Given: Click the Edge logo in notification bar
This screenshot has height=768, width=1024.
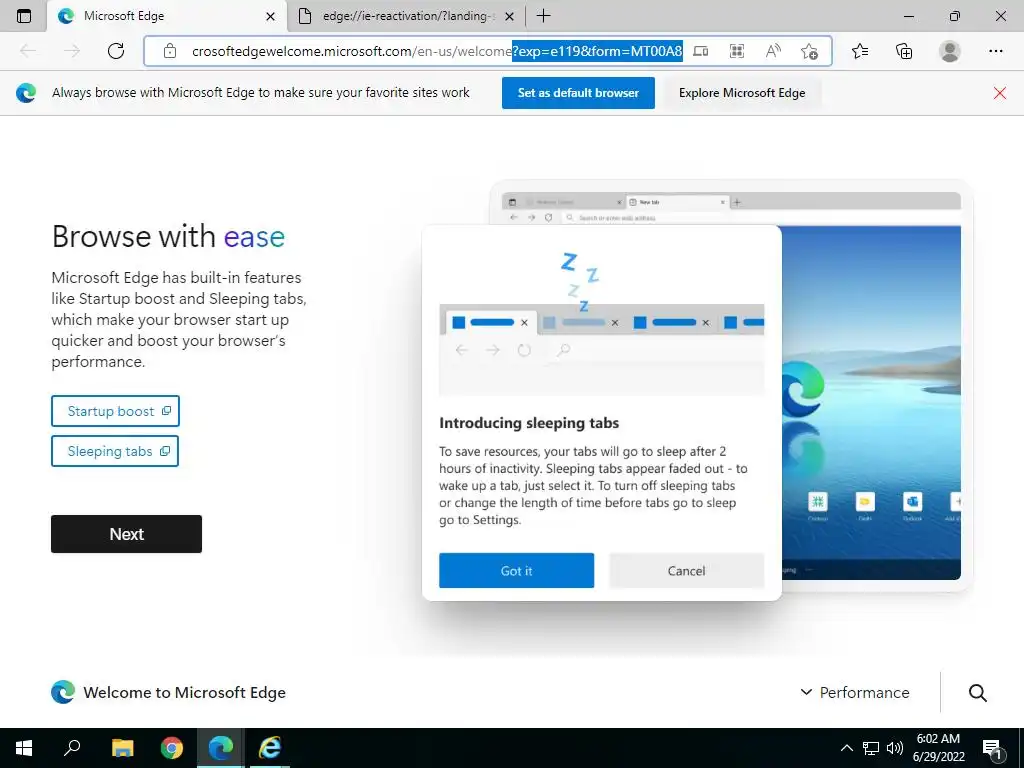Looking at the screenshot, I should [x=26, y=93].
